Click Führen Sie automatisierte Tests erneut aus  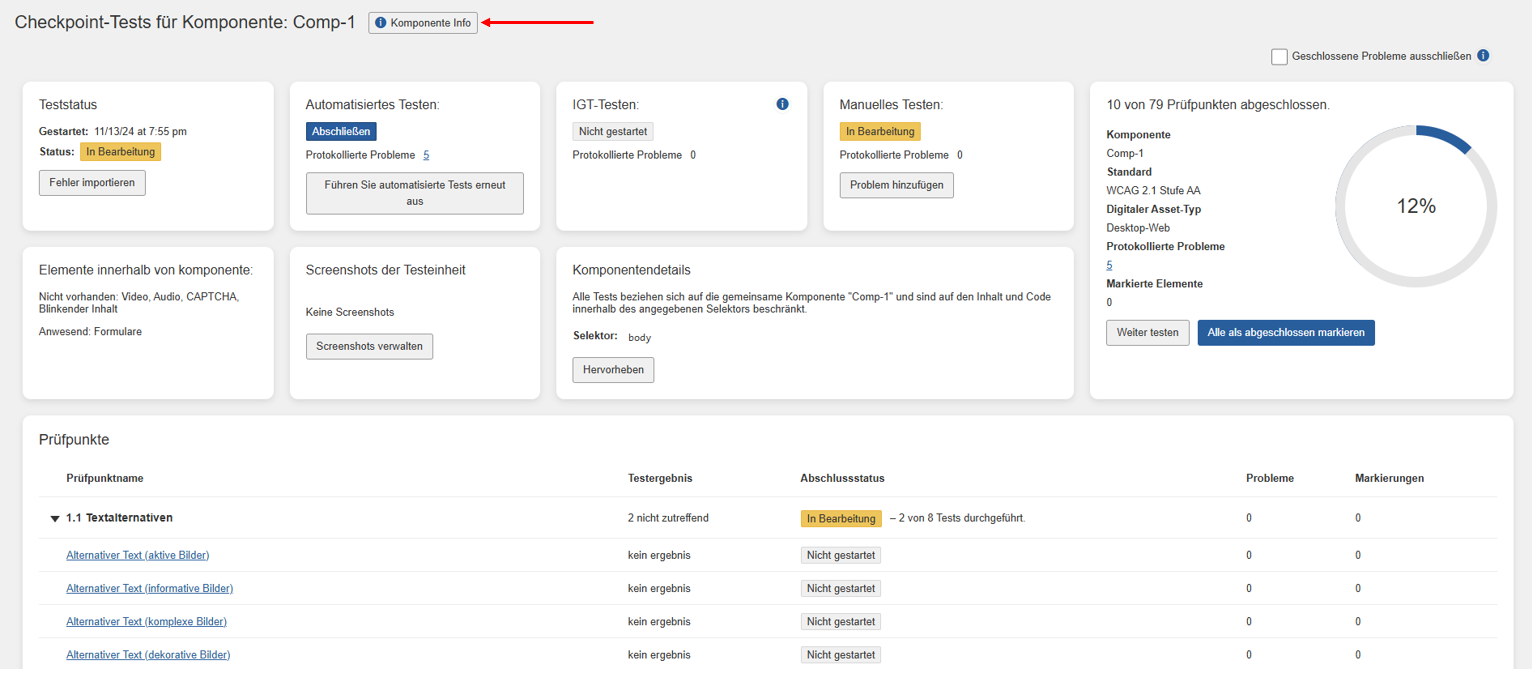pyautogui.click(x=414, y=193)
